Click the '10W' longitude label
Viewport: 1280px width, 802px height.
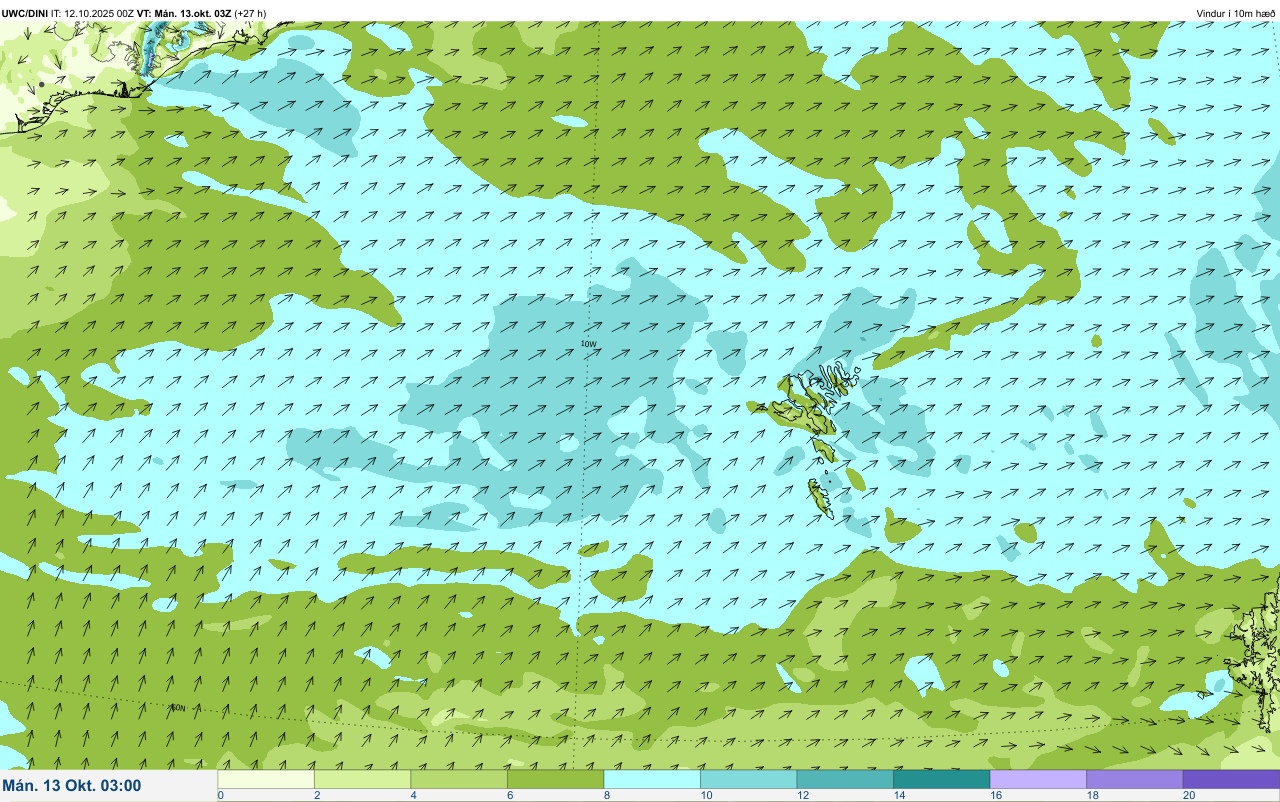pyautogui.click(x=589, y=344)
